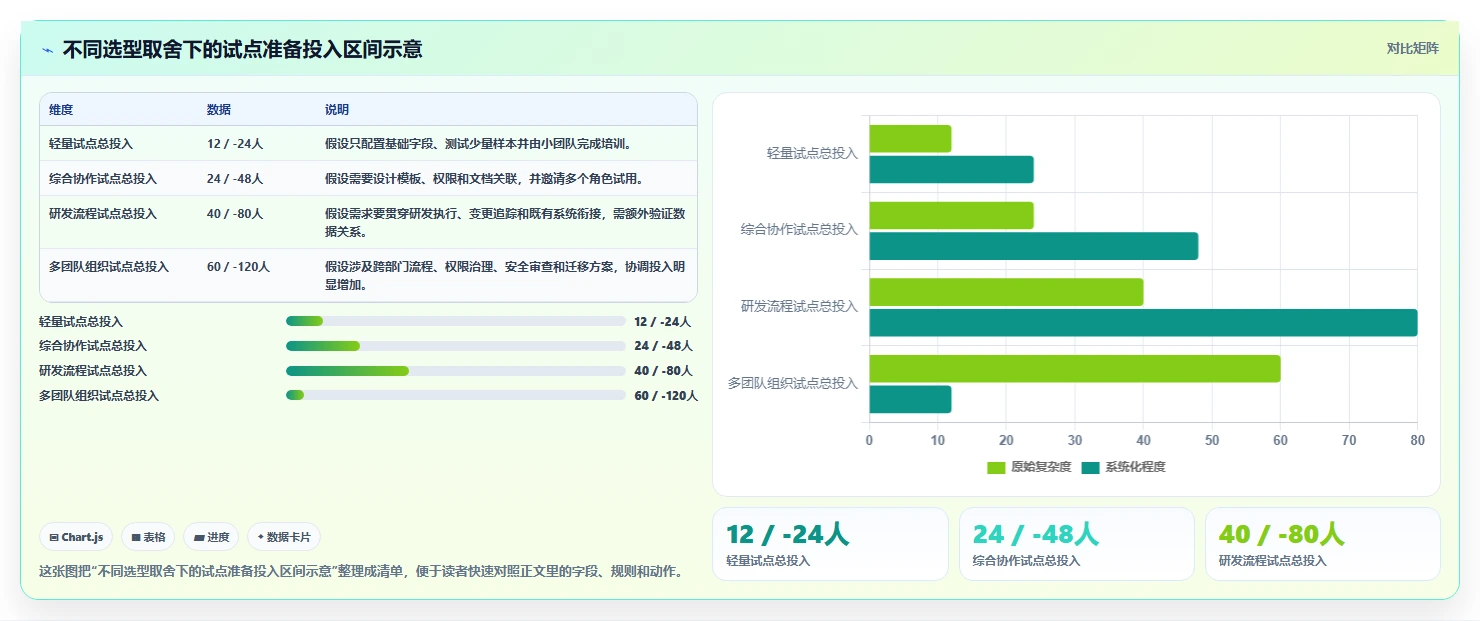The image size is (1480, 621).
Task: Click table cell 多团队组织试点总投入
Action: (109, 267)
